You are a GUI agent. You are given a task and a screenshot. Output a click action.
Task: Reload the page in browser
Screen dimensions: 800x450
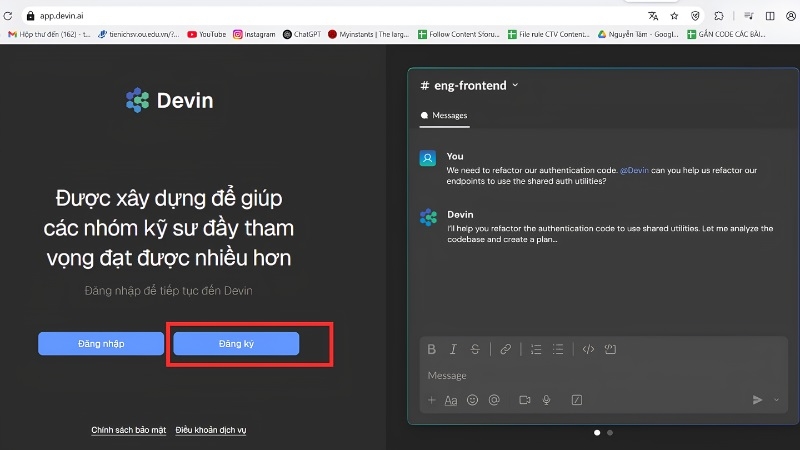click(x=8, y=16)
